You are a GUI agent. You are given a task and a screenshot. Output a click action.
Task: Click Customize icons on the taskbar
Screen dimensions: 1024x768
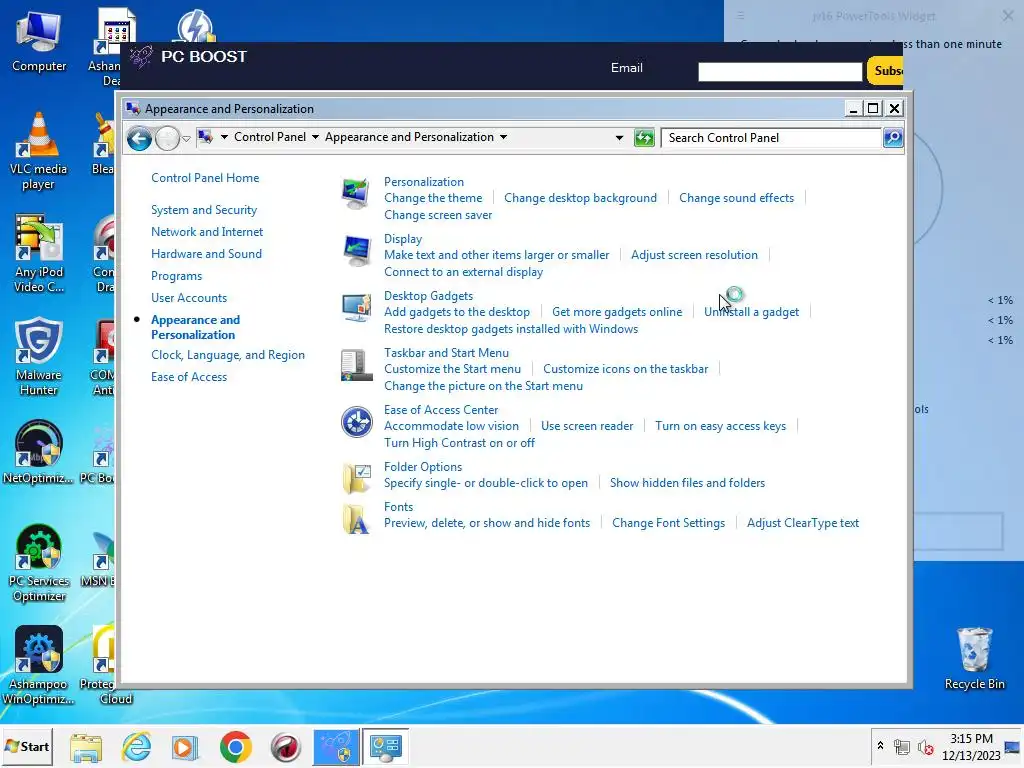click(626, 368)
